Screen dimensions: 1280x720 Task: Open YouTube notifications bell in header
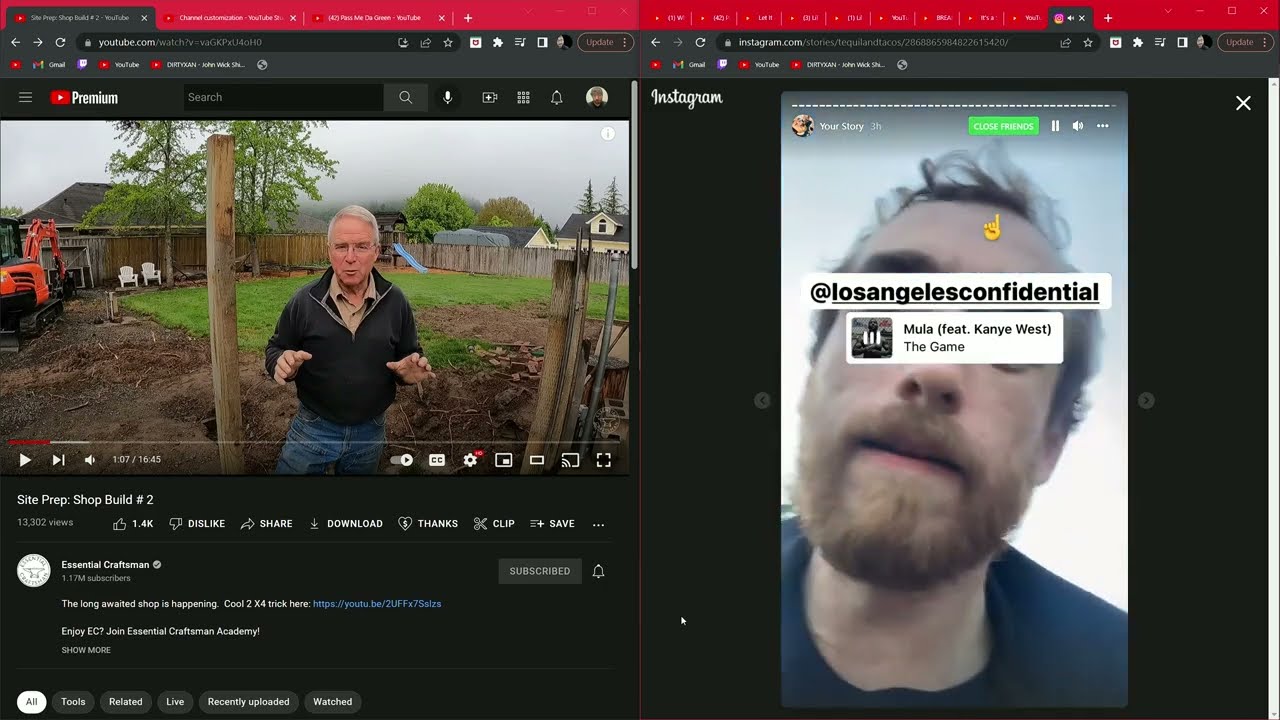(x=557, y=97)
